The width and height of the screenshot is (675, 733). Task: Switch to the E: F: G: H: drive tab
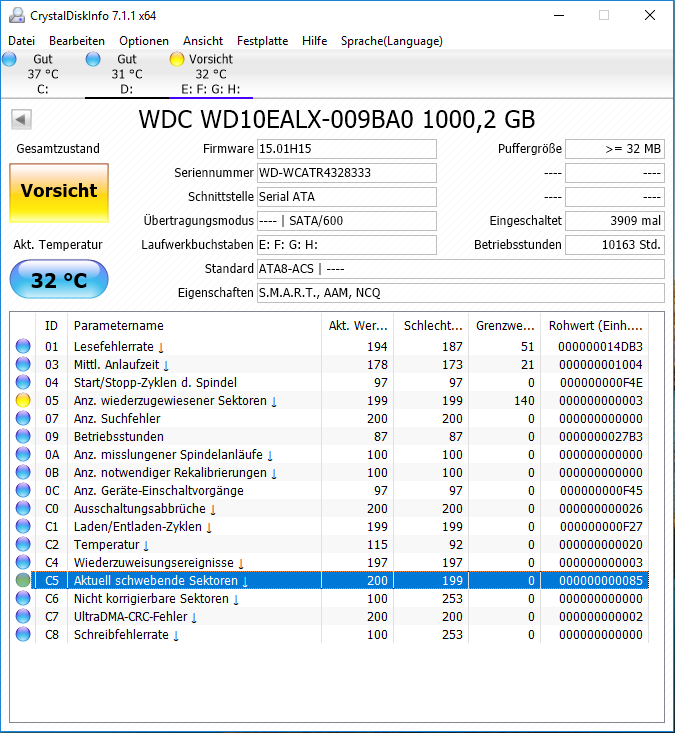pos(211,74)
